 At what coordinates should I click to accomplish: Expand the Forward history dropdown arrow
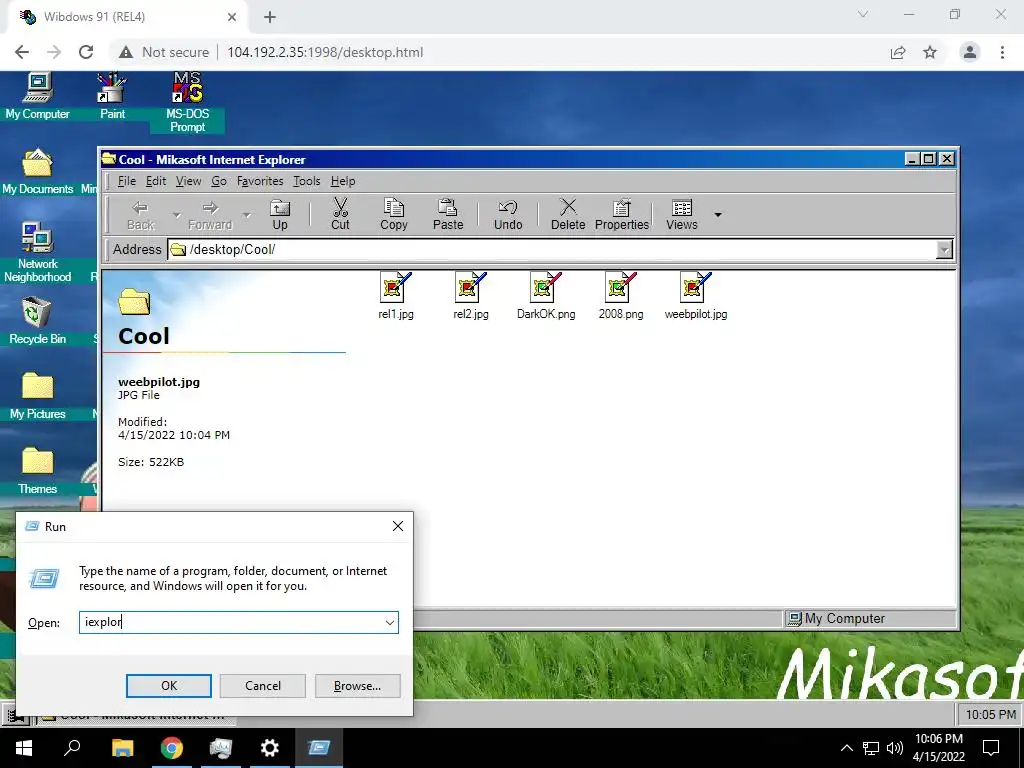[246, 215]
